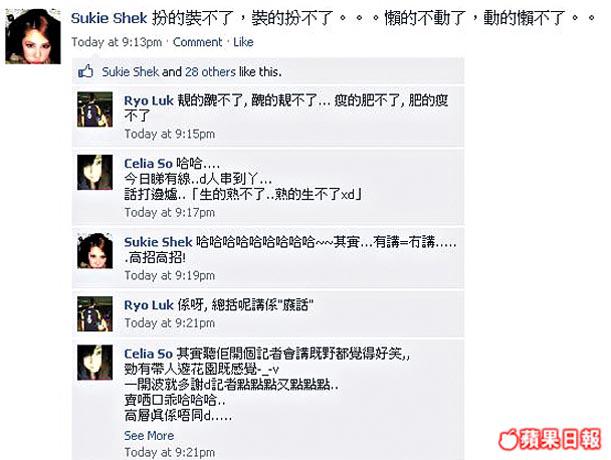This screenshot has height=460, width=611.
Task: Open Ryo Luk name on 9:21pm comment
Action: coord(148,305)
